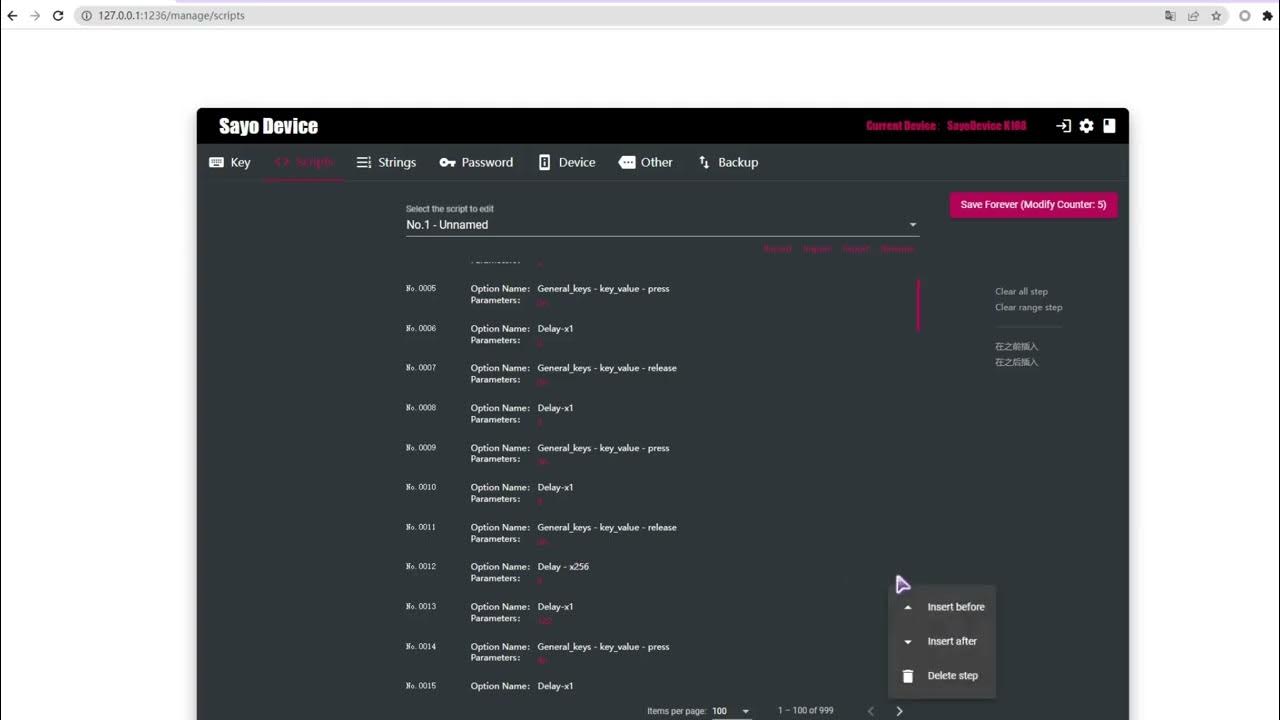Click the Rename link under script selector
The image size is (1280, 720).
tap(897, 249)
